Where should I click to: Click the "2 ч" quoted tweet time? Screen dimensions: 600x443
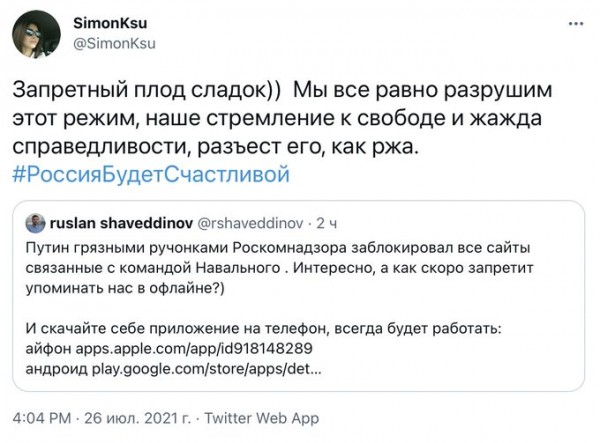[326, 223]
